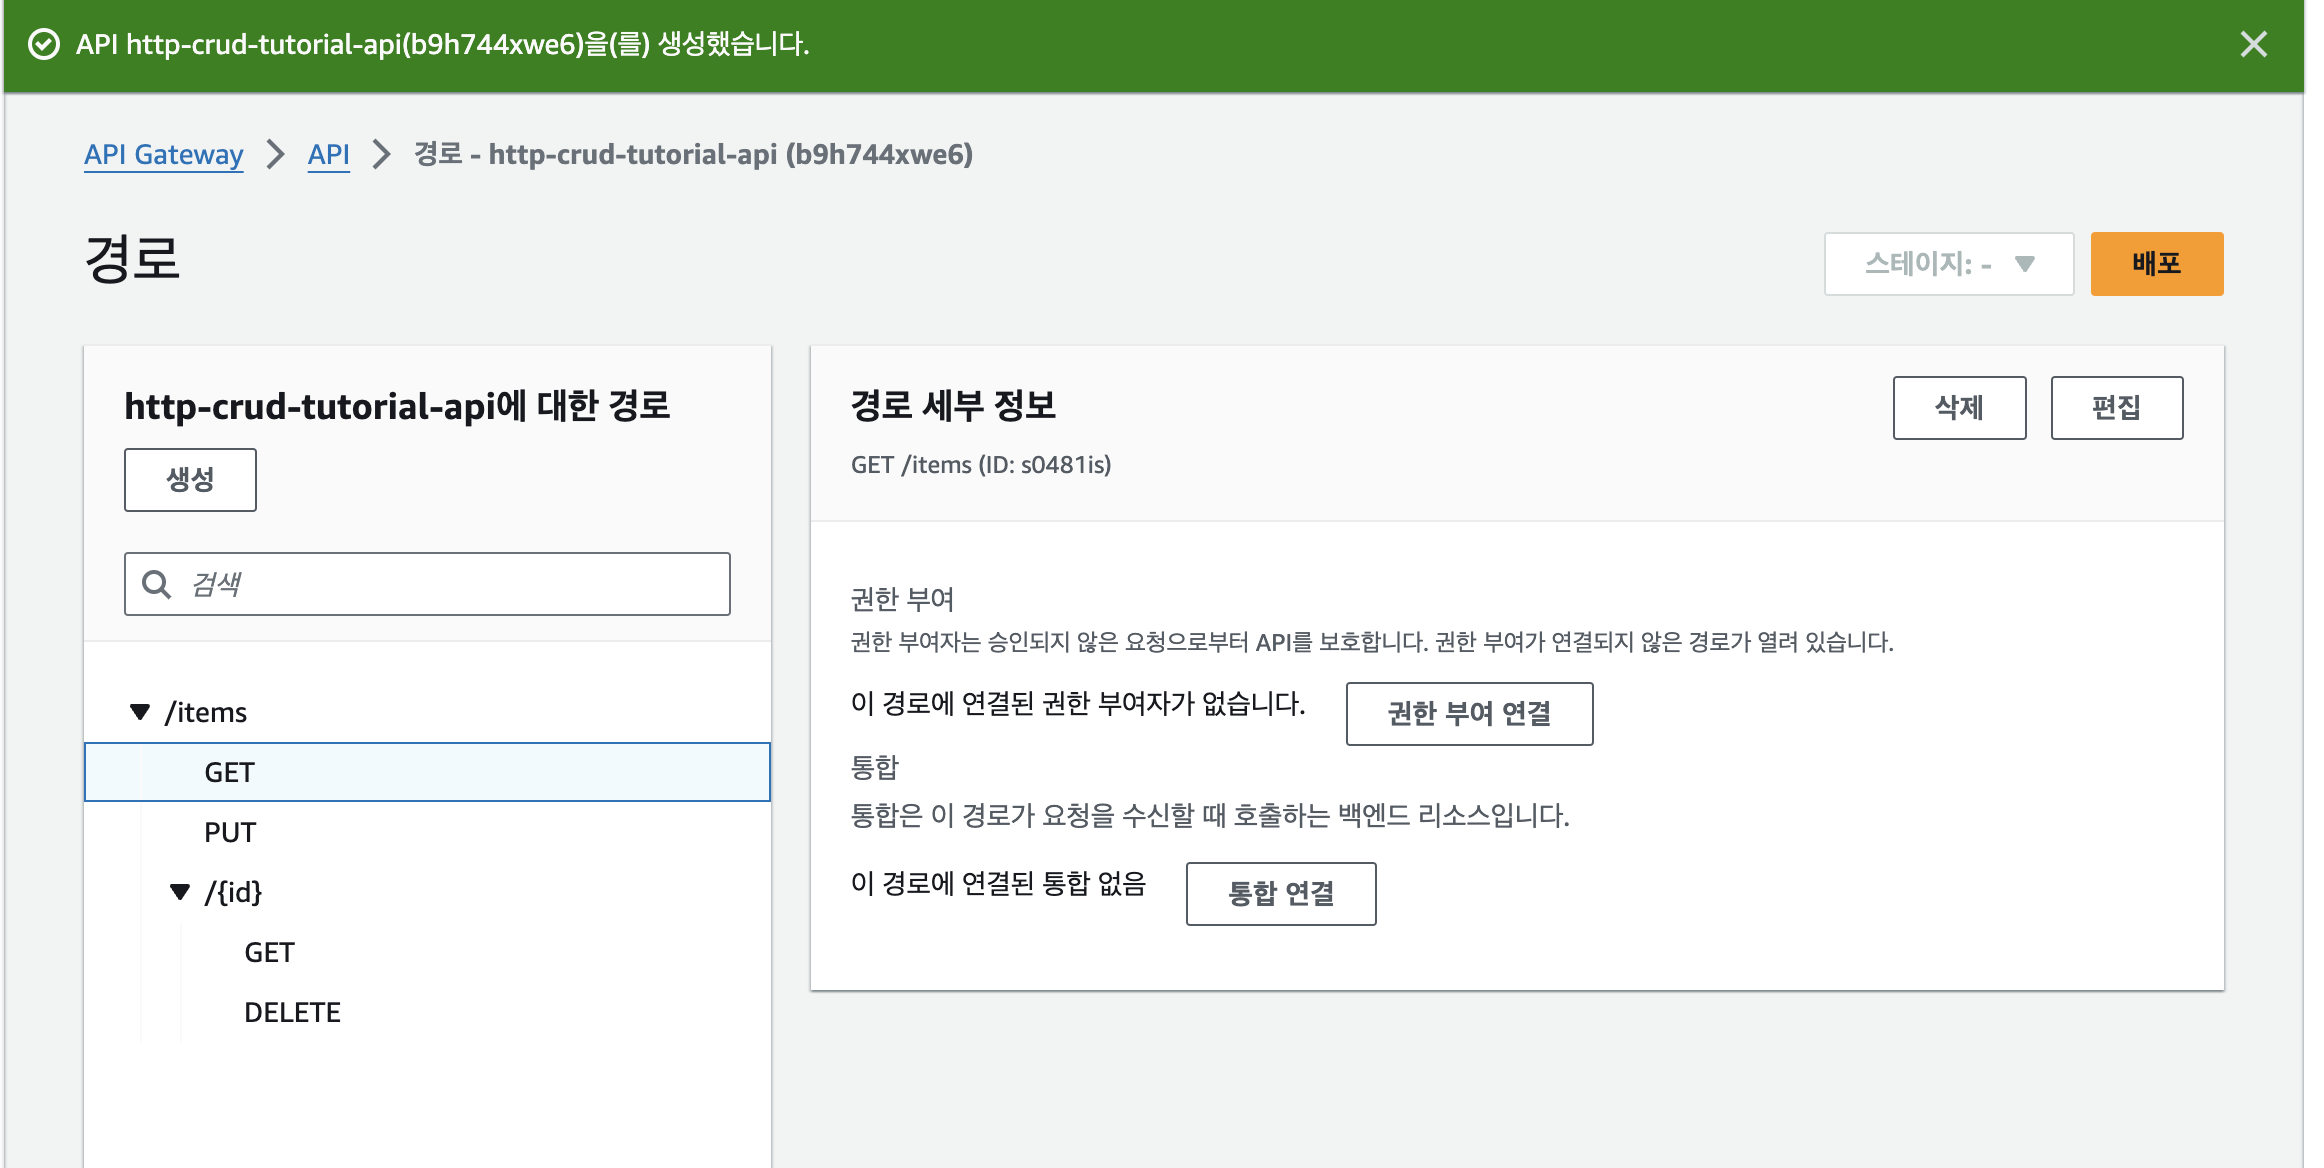Screen dimensions: 2324x1168
Task: Click the 권한 부여 연결 button
Action: pyautogui.click(x=1468, y=713)
